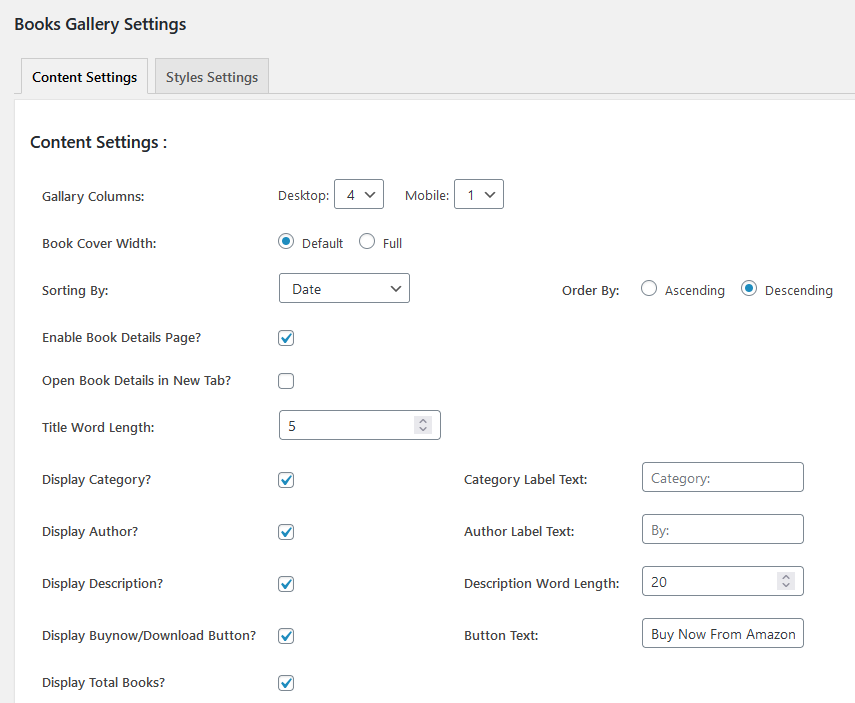This screenshot has height=703, width=855.
Task: Open the Desktop columns dropdown
Action: 359,194
